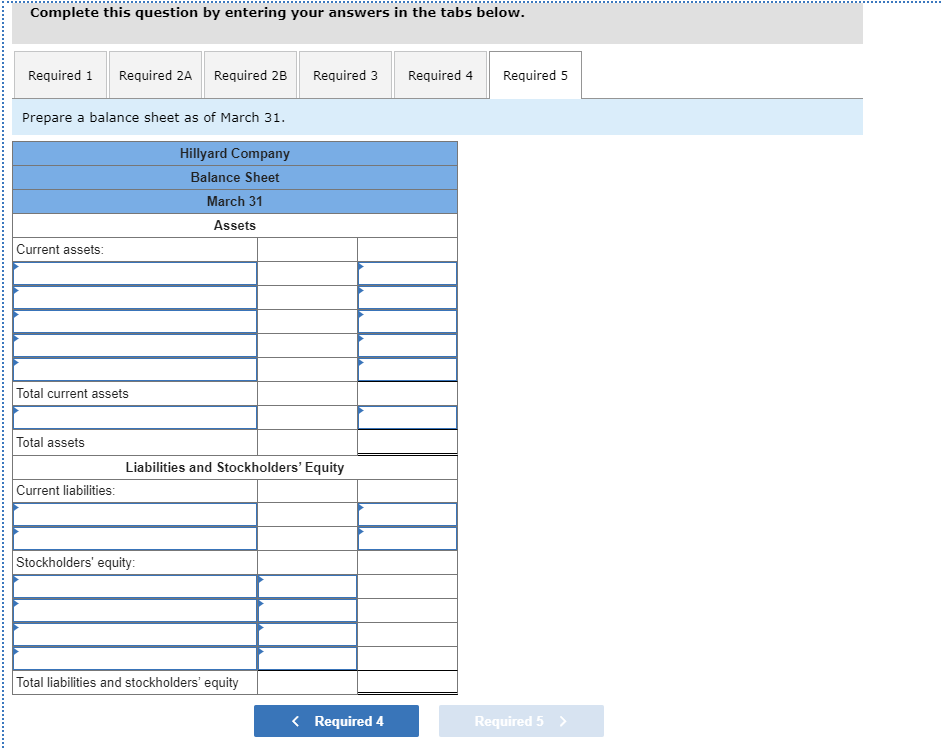Click amount field below Total current assets row
Screen dimensions: 942x750
[x=407, y=418]
